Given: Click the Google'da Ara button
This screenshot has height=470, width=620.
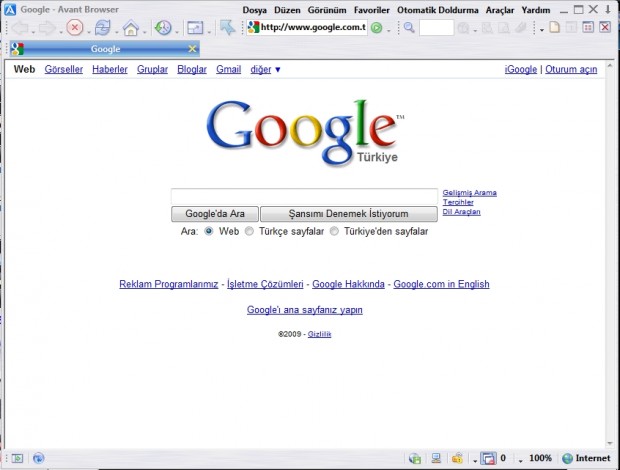Looking at the screenshot, I should (x=215, y=214).
